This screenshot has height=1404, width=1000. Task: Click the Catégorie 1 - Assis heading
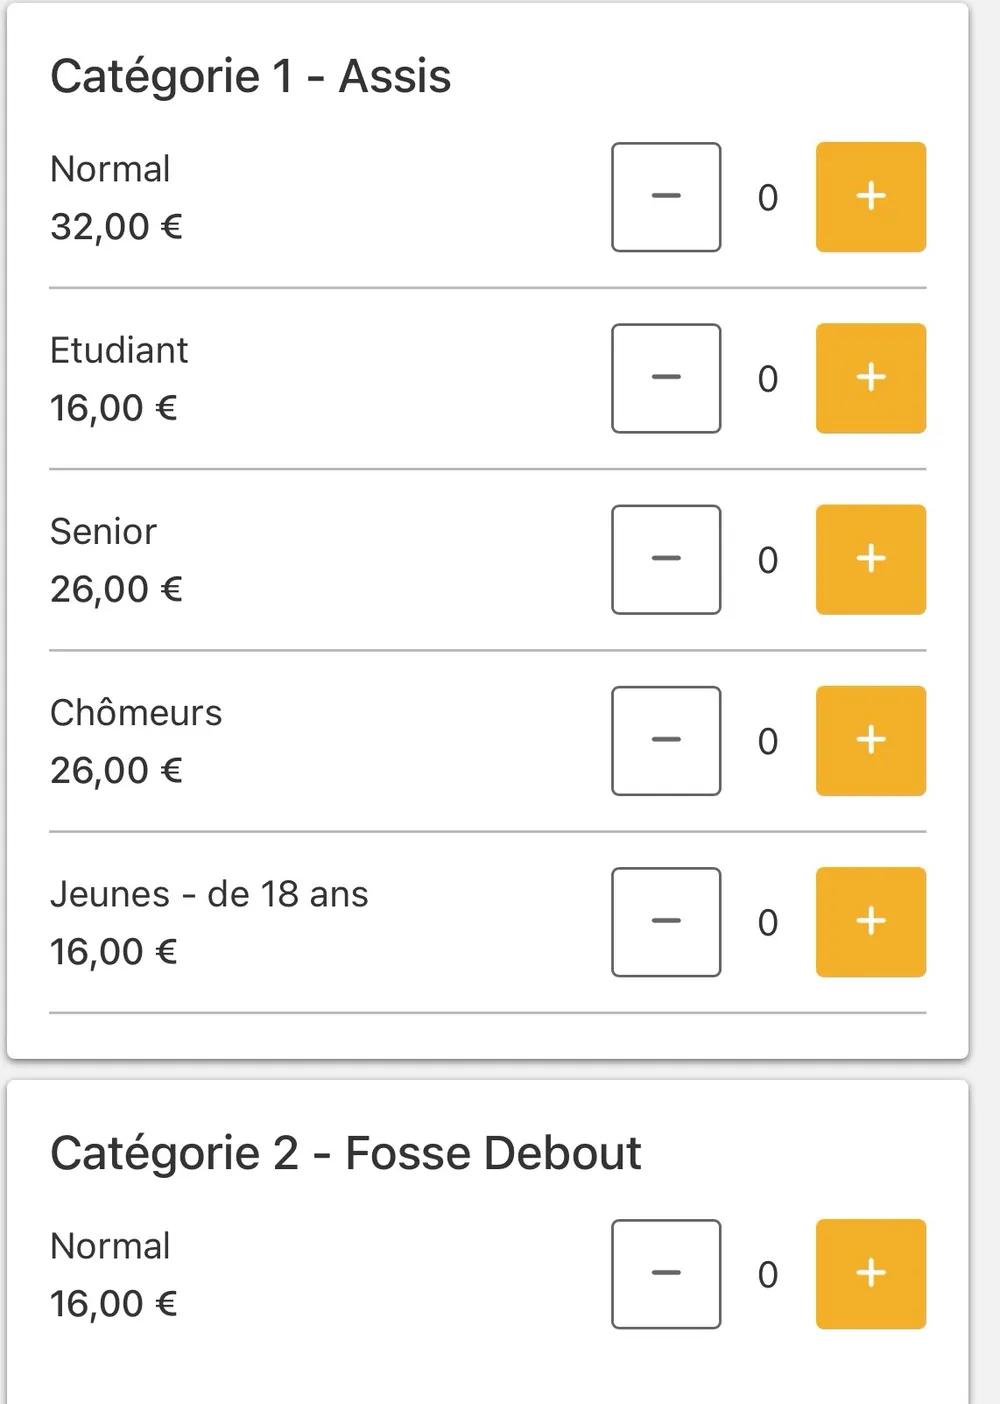[250, 77]
